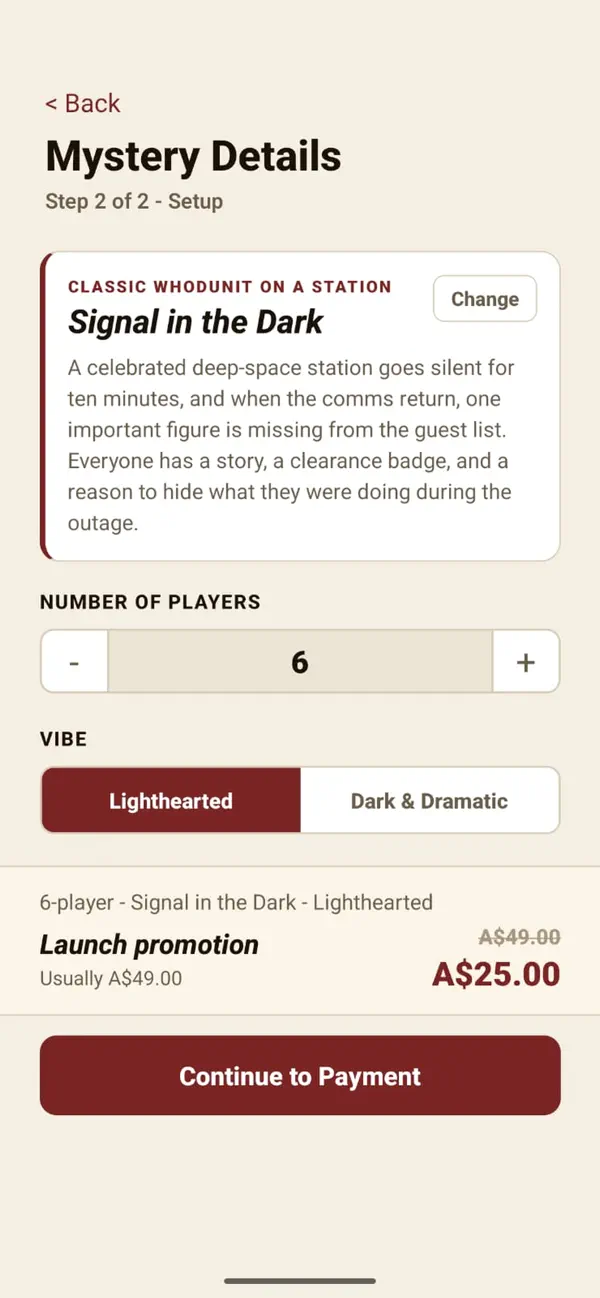Tap the Number of Players label

(x=150, y=602)
